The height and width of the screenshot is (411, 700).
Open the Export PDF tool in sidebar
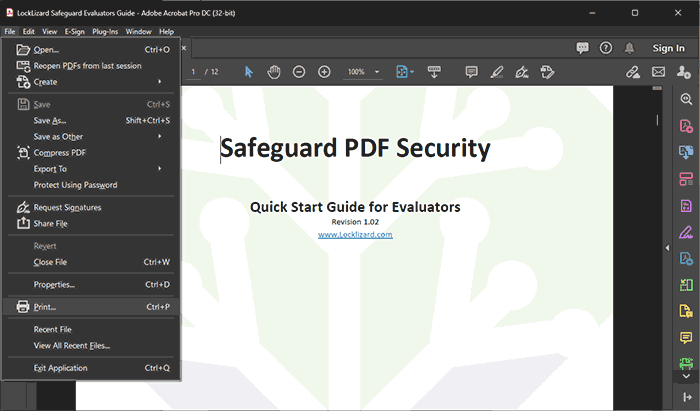click(686, 152)
